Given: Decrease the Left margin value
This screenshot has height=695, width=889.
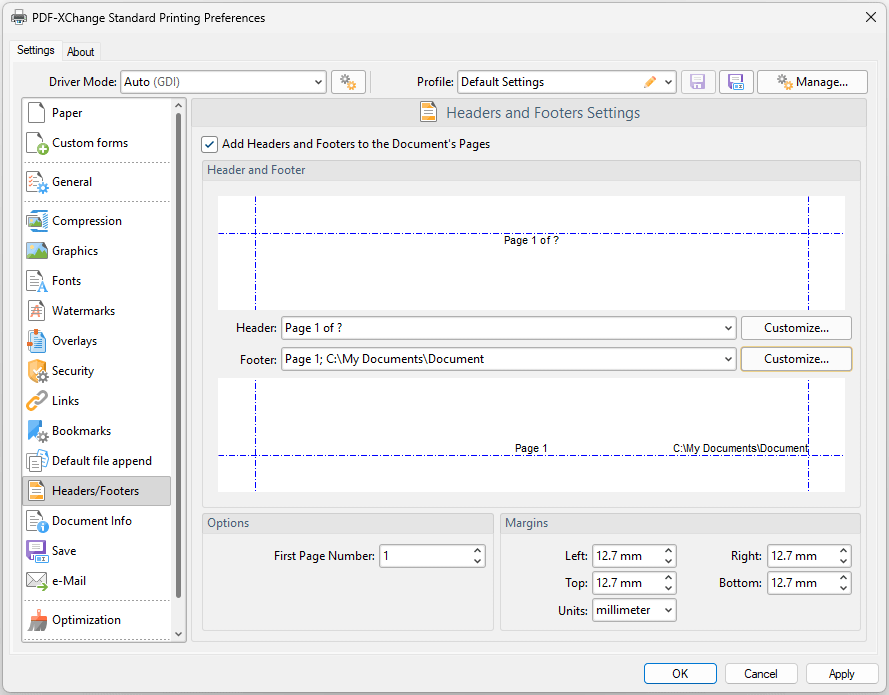Looking at the screenshot, I should (669, 561).
